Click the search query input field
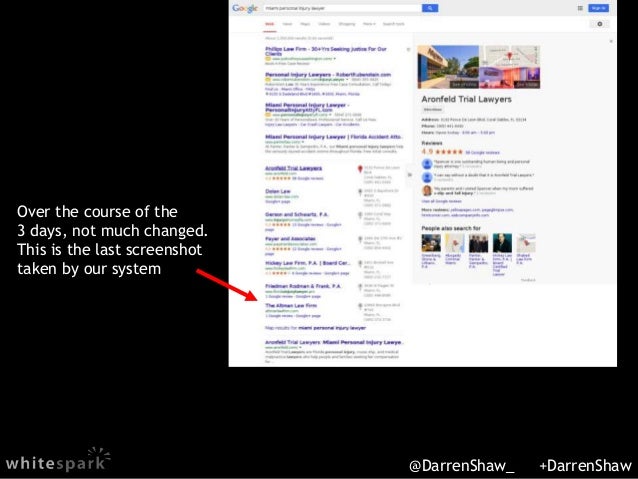This screenshot has height=479, width=638. coord(342,8)
